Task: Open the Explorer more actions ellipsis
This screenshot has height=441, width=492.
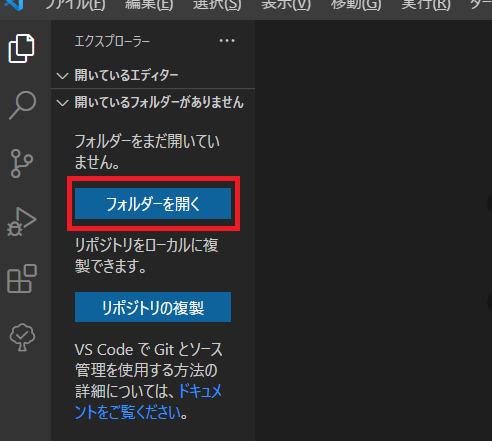Action: point(227,41)
